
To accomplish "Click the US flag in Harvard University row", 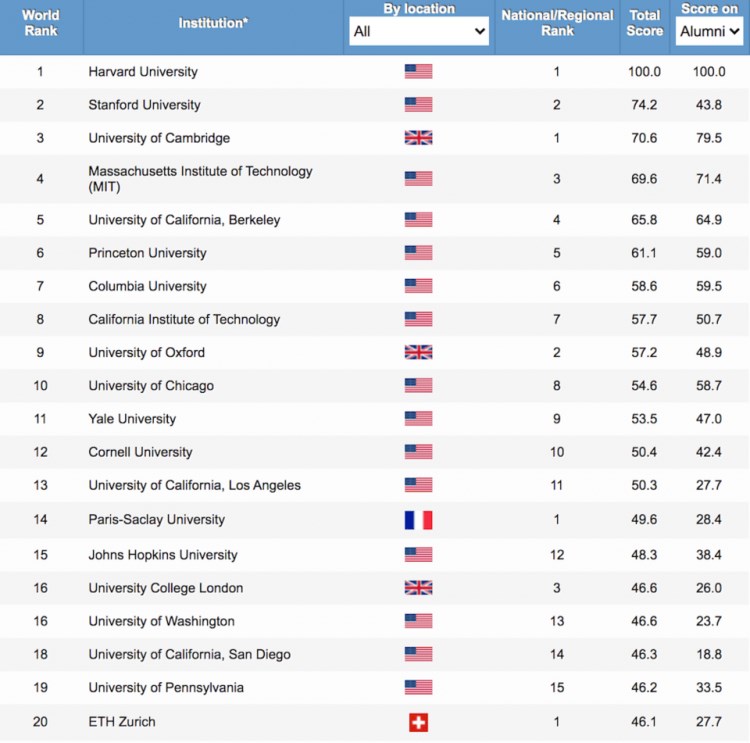I will 419,71.
